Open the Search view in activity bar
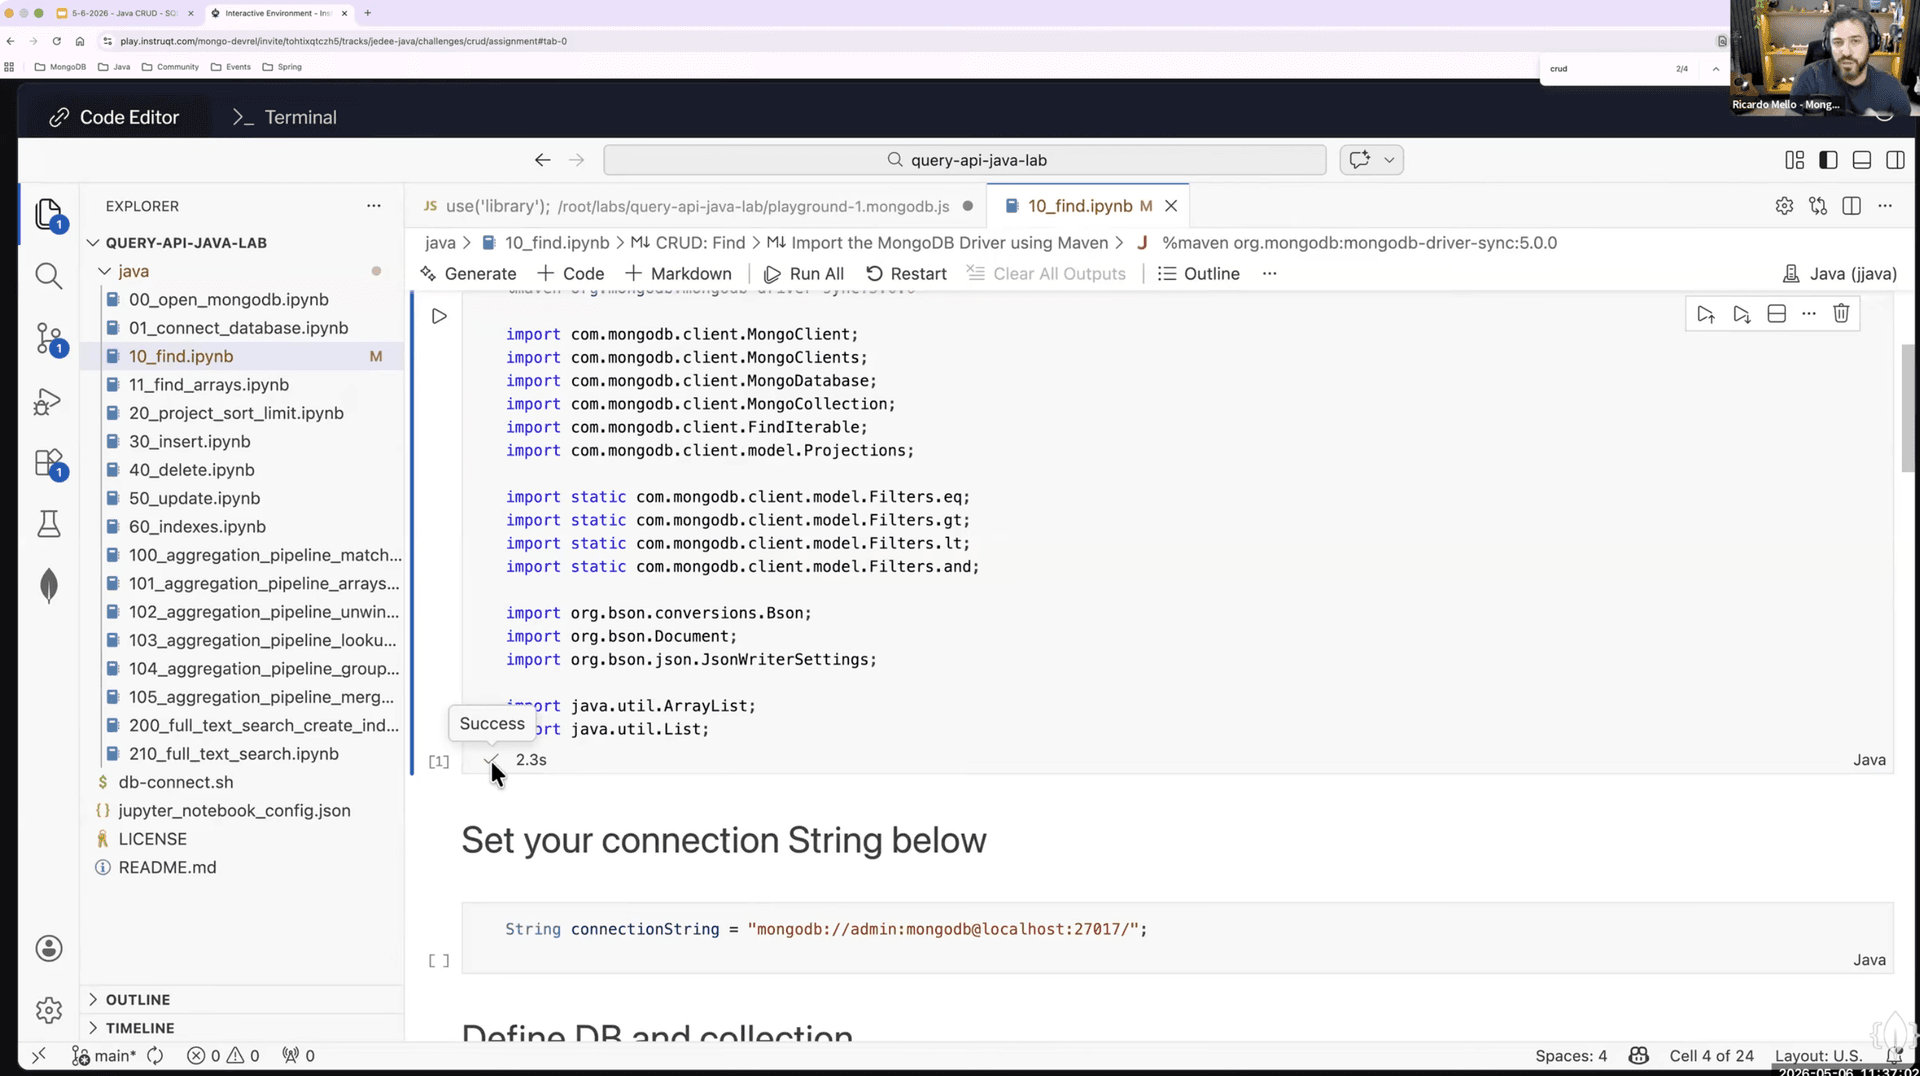 (48, 276)
